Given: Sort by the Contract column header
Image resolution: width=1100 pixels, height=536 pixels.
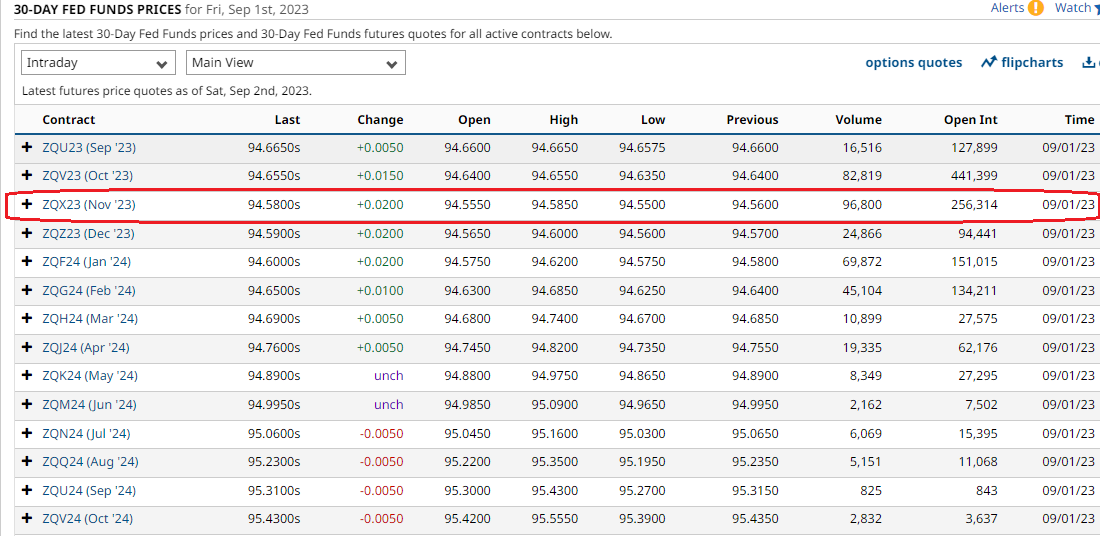Looking at the screenshot, I should point(68,120).
